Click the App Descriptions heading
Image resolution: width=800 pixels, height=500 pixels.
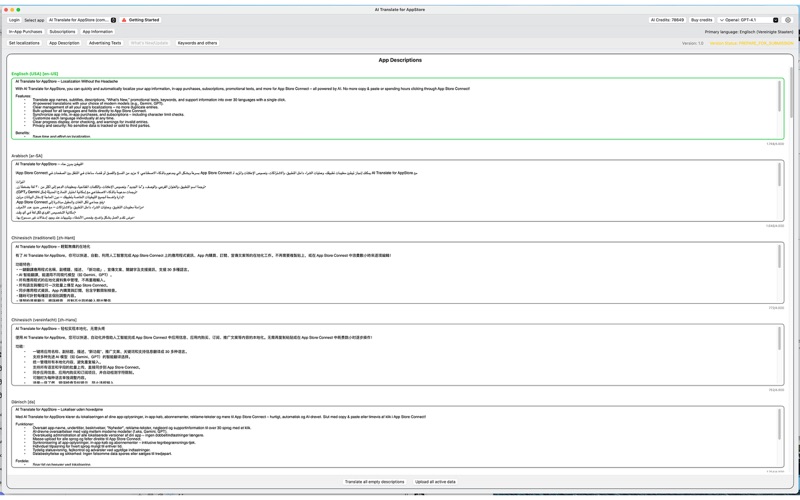400,60
